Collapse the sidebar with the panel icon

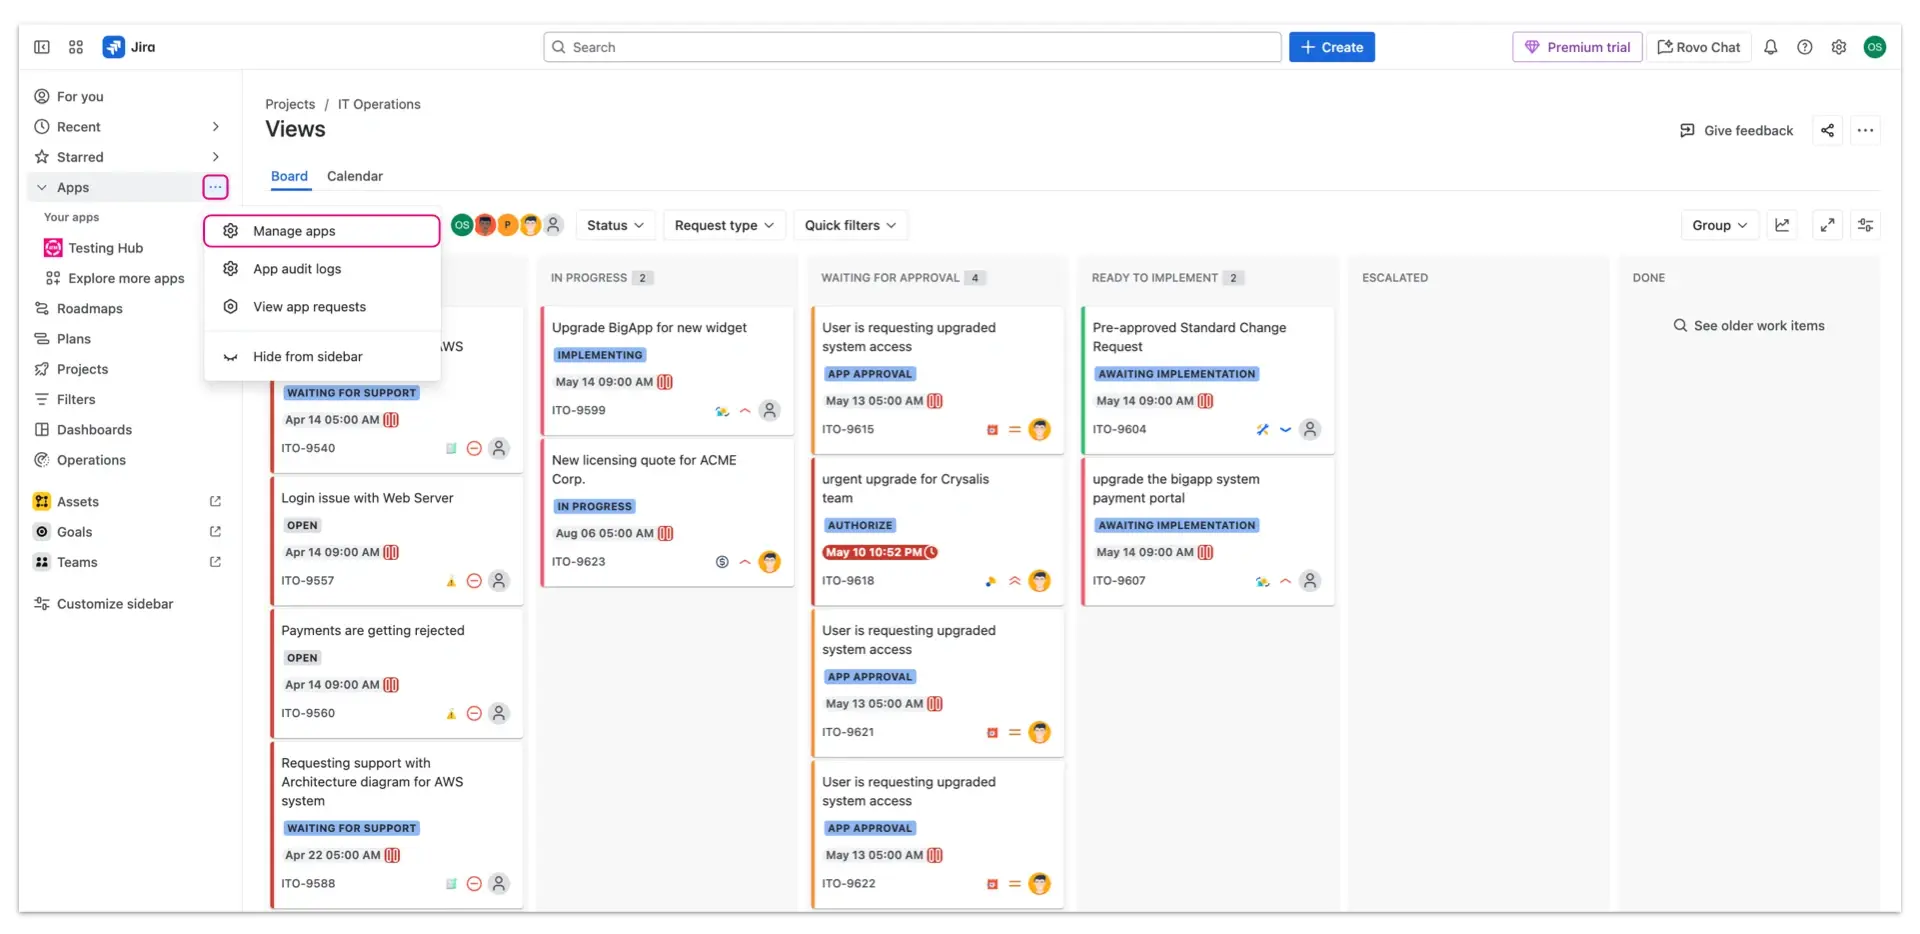point(41,47)
